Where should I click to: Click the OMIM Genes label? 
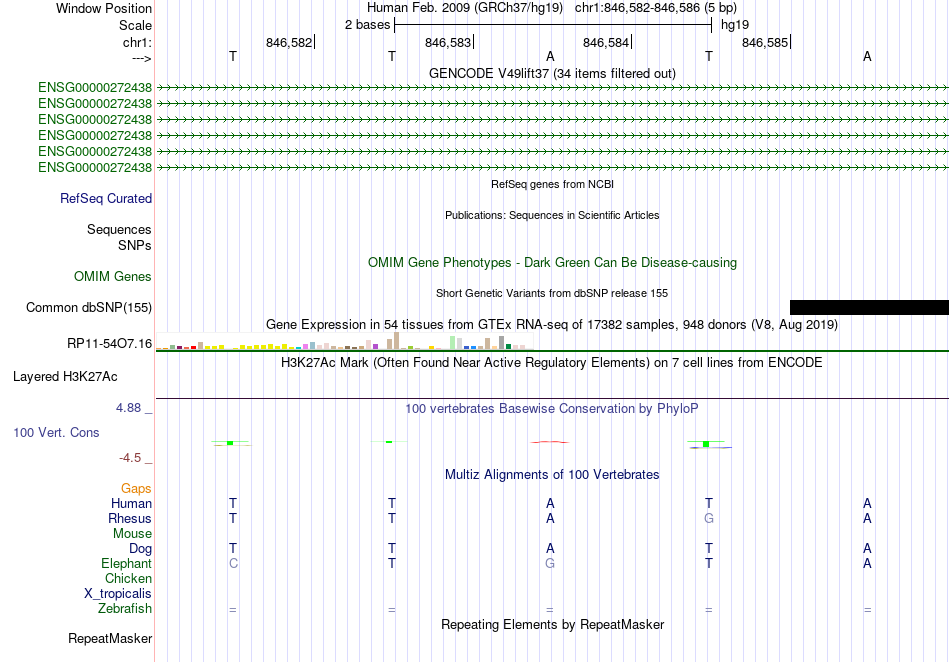[x=113, y=277]
